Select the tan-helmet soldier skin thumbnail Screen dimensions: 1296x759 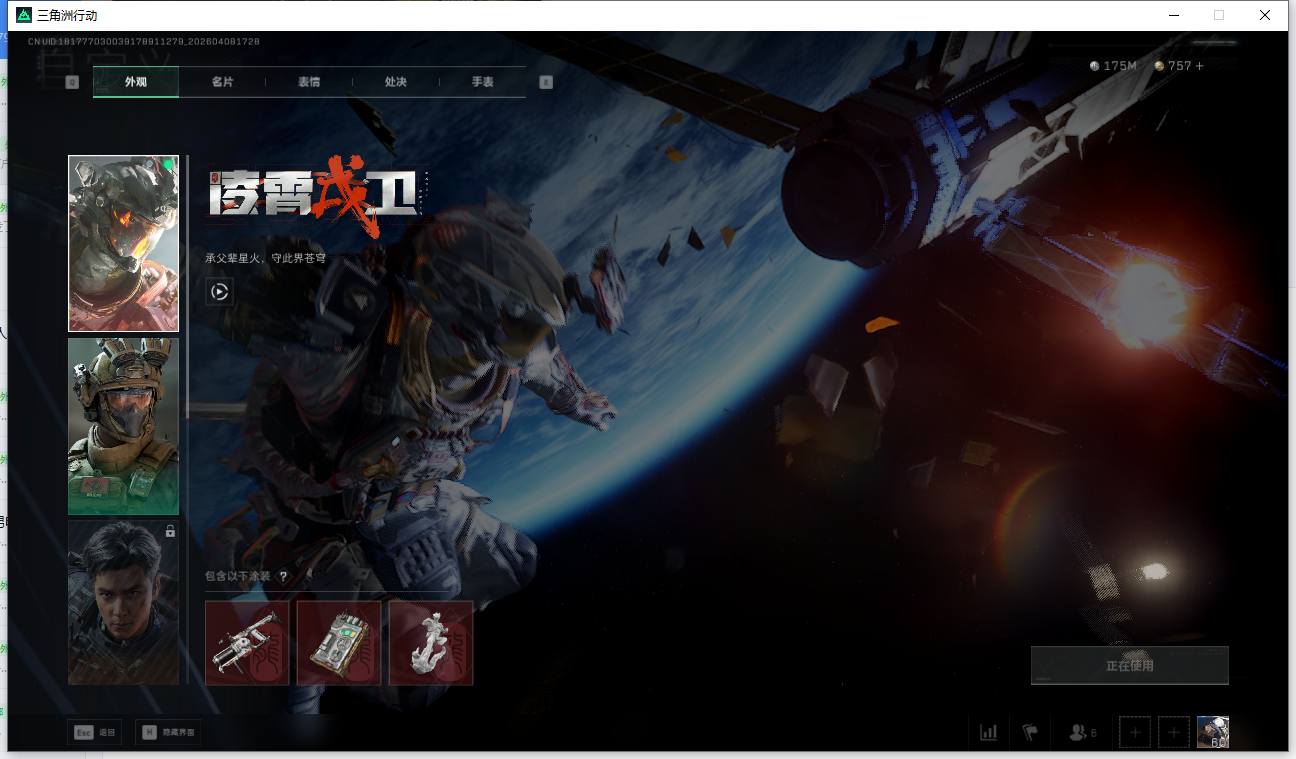123,426
